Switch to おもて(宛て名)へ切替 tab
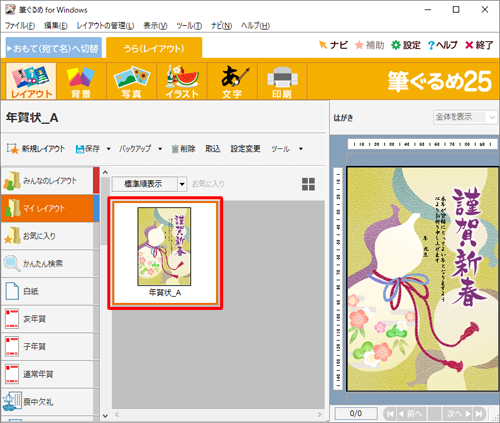Image resolution: width=500 pixels, height=423 pixels. point(53,49)
